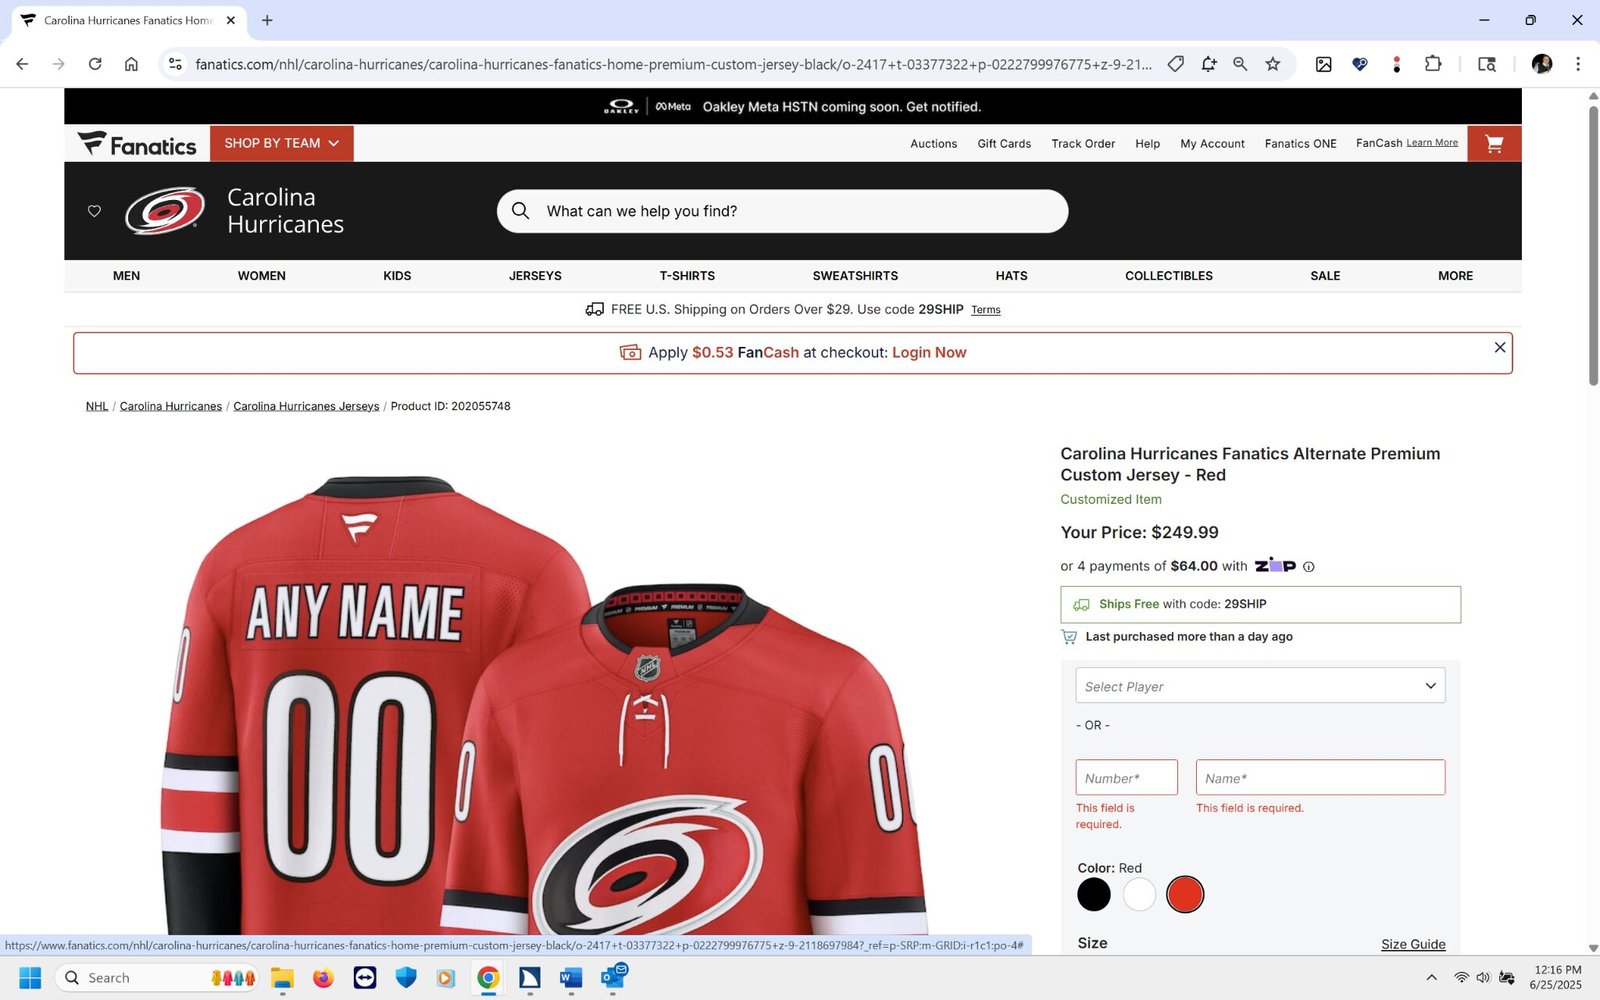Open the T-SHIRTS category menu

pyautogui.click(x=687, y=276)
